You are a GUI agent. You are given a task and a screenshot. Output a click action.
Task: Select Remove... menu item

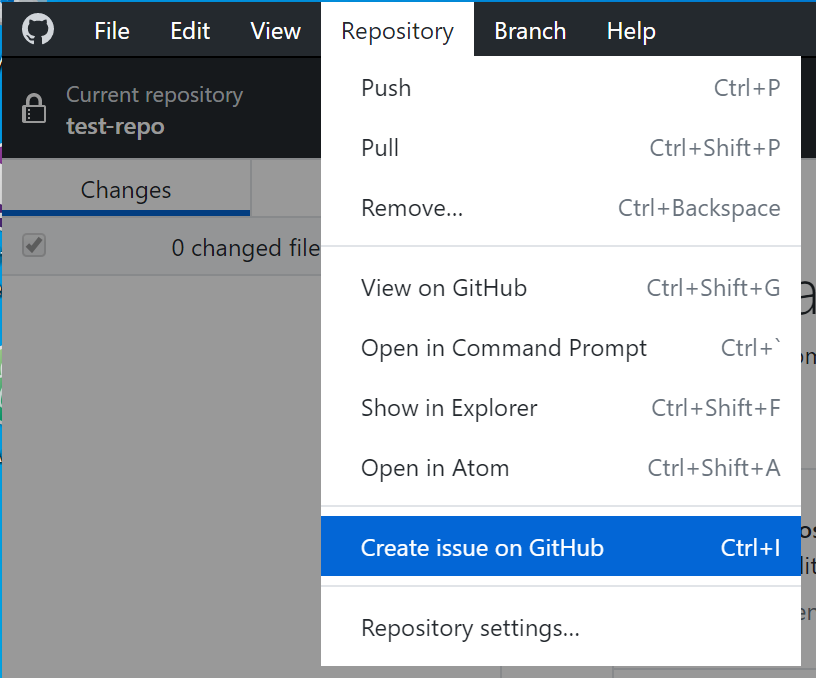coord(560,208)
